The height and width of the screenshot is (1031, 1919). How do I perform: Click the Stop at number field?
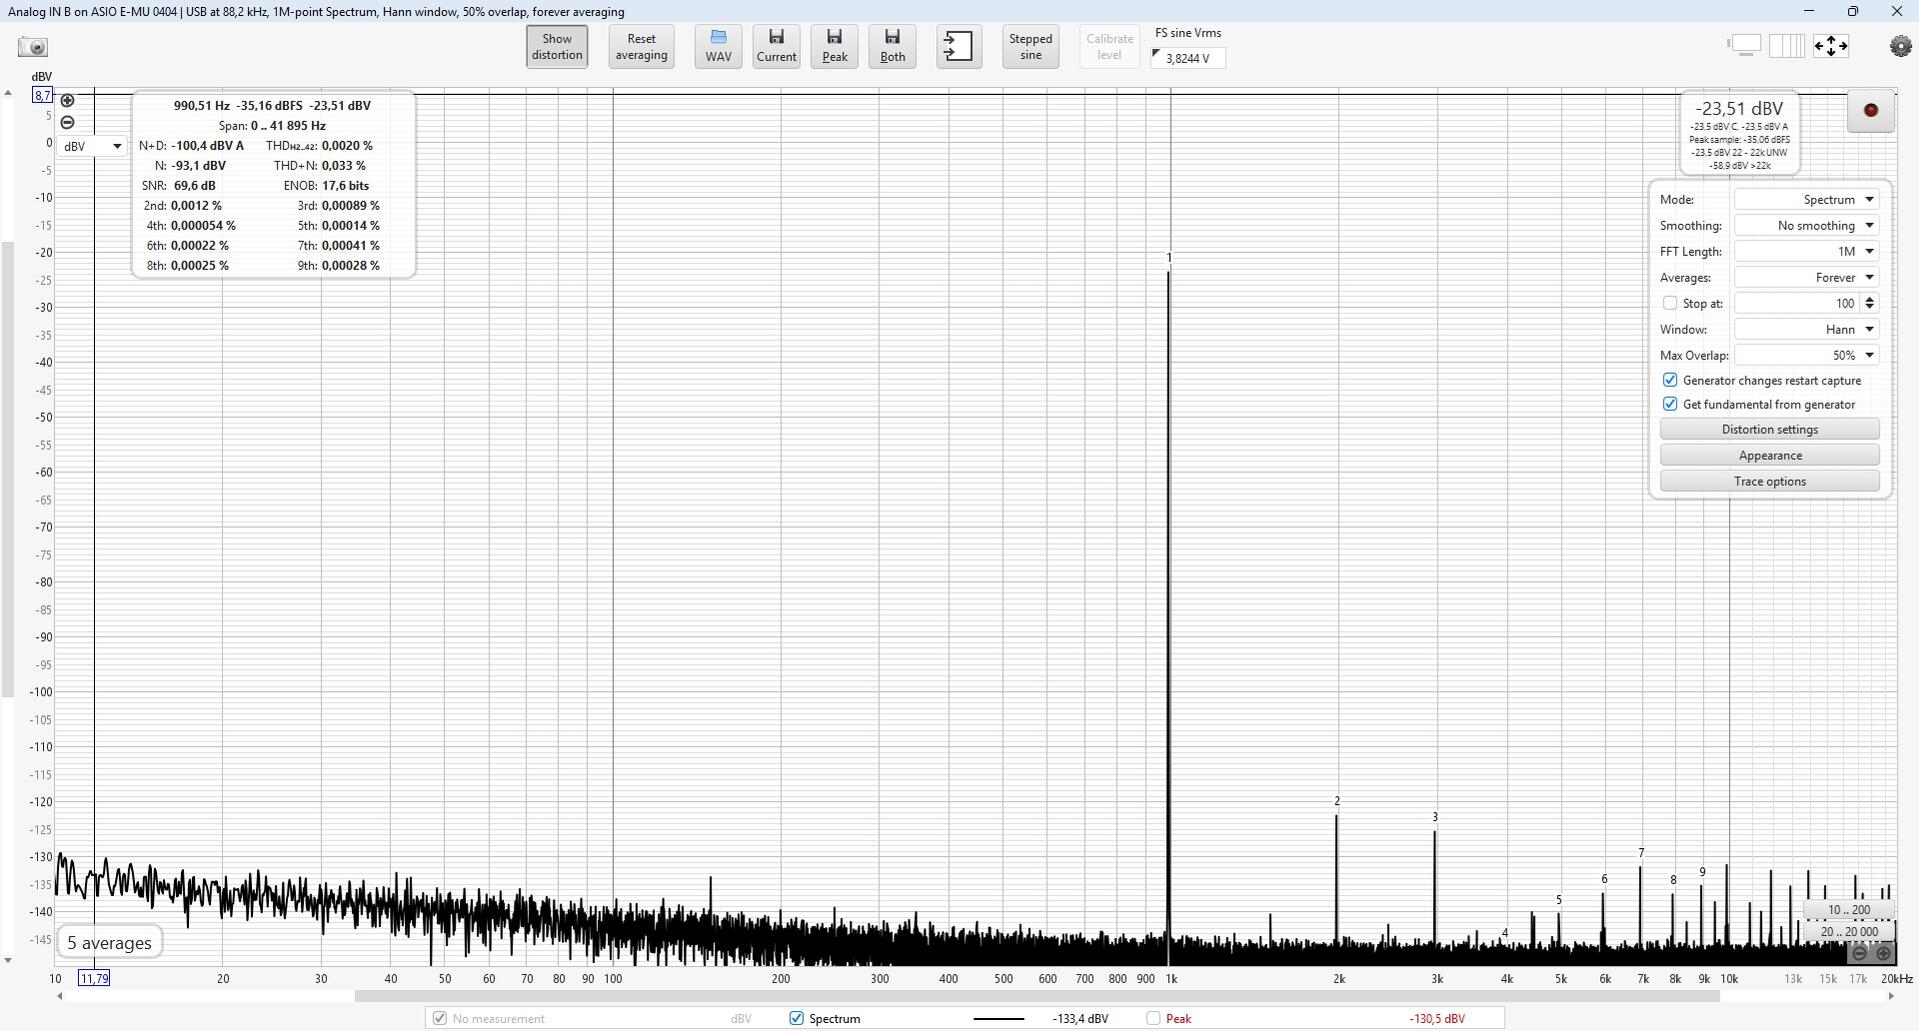pos(1798,304)
